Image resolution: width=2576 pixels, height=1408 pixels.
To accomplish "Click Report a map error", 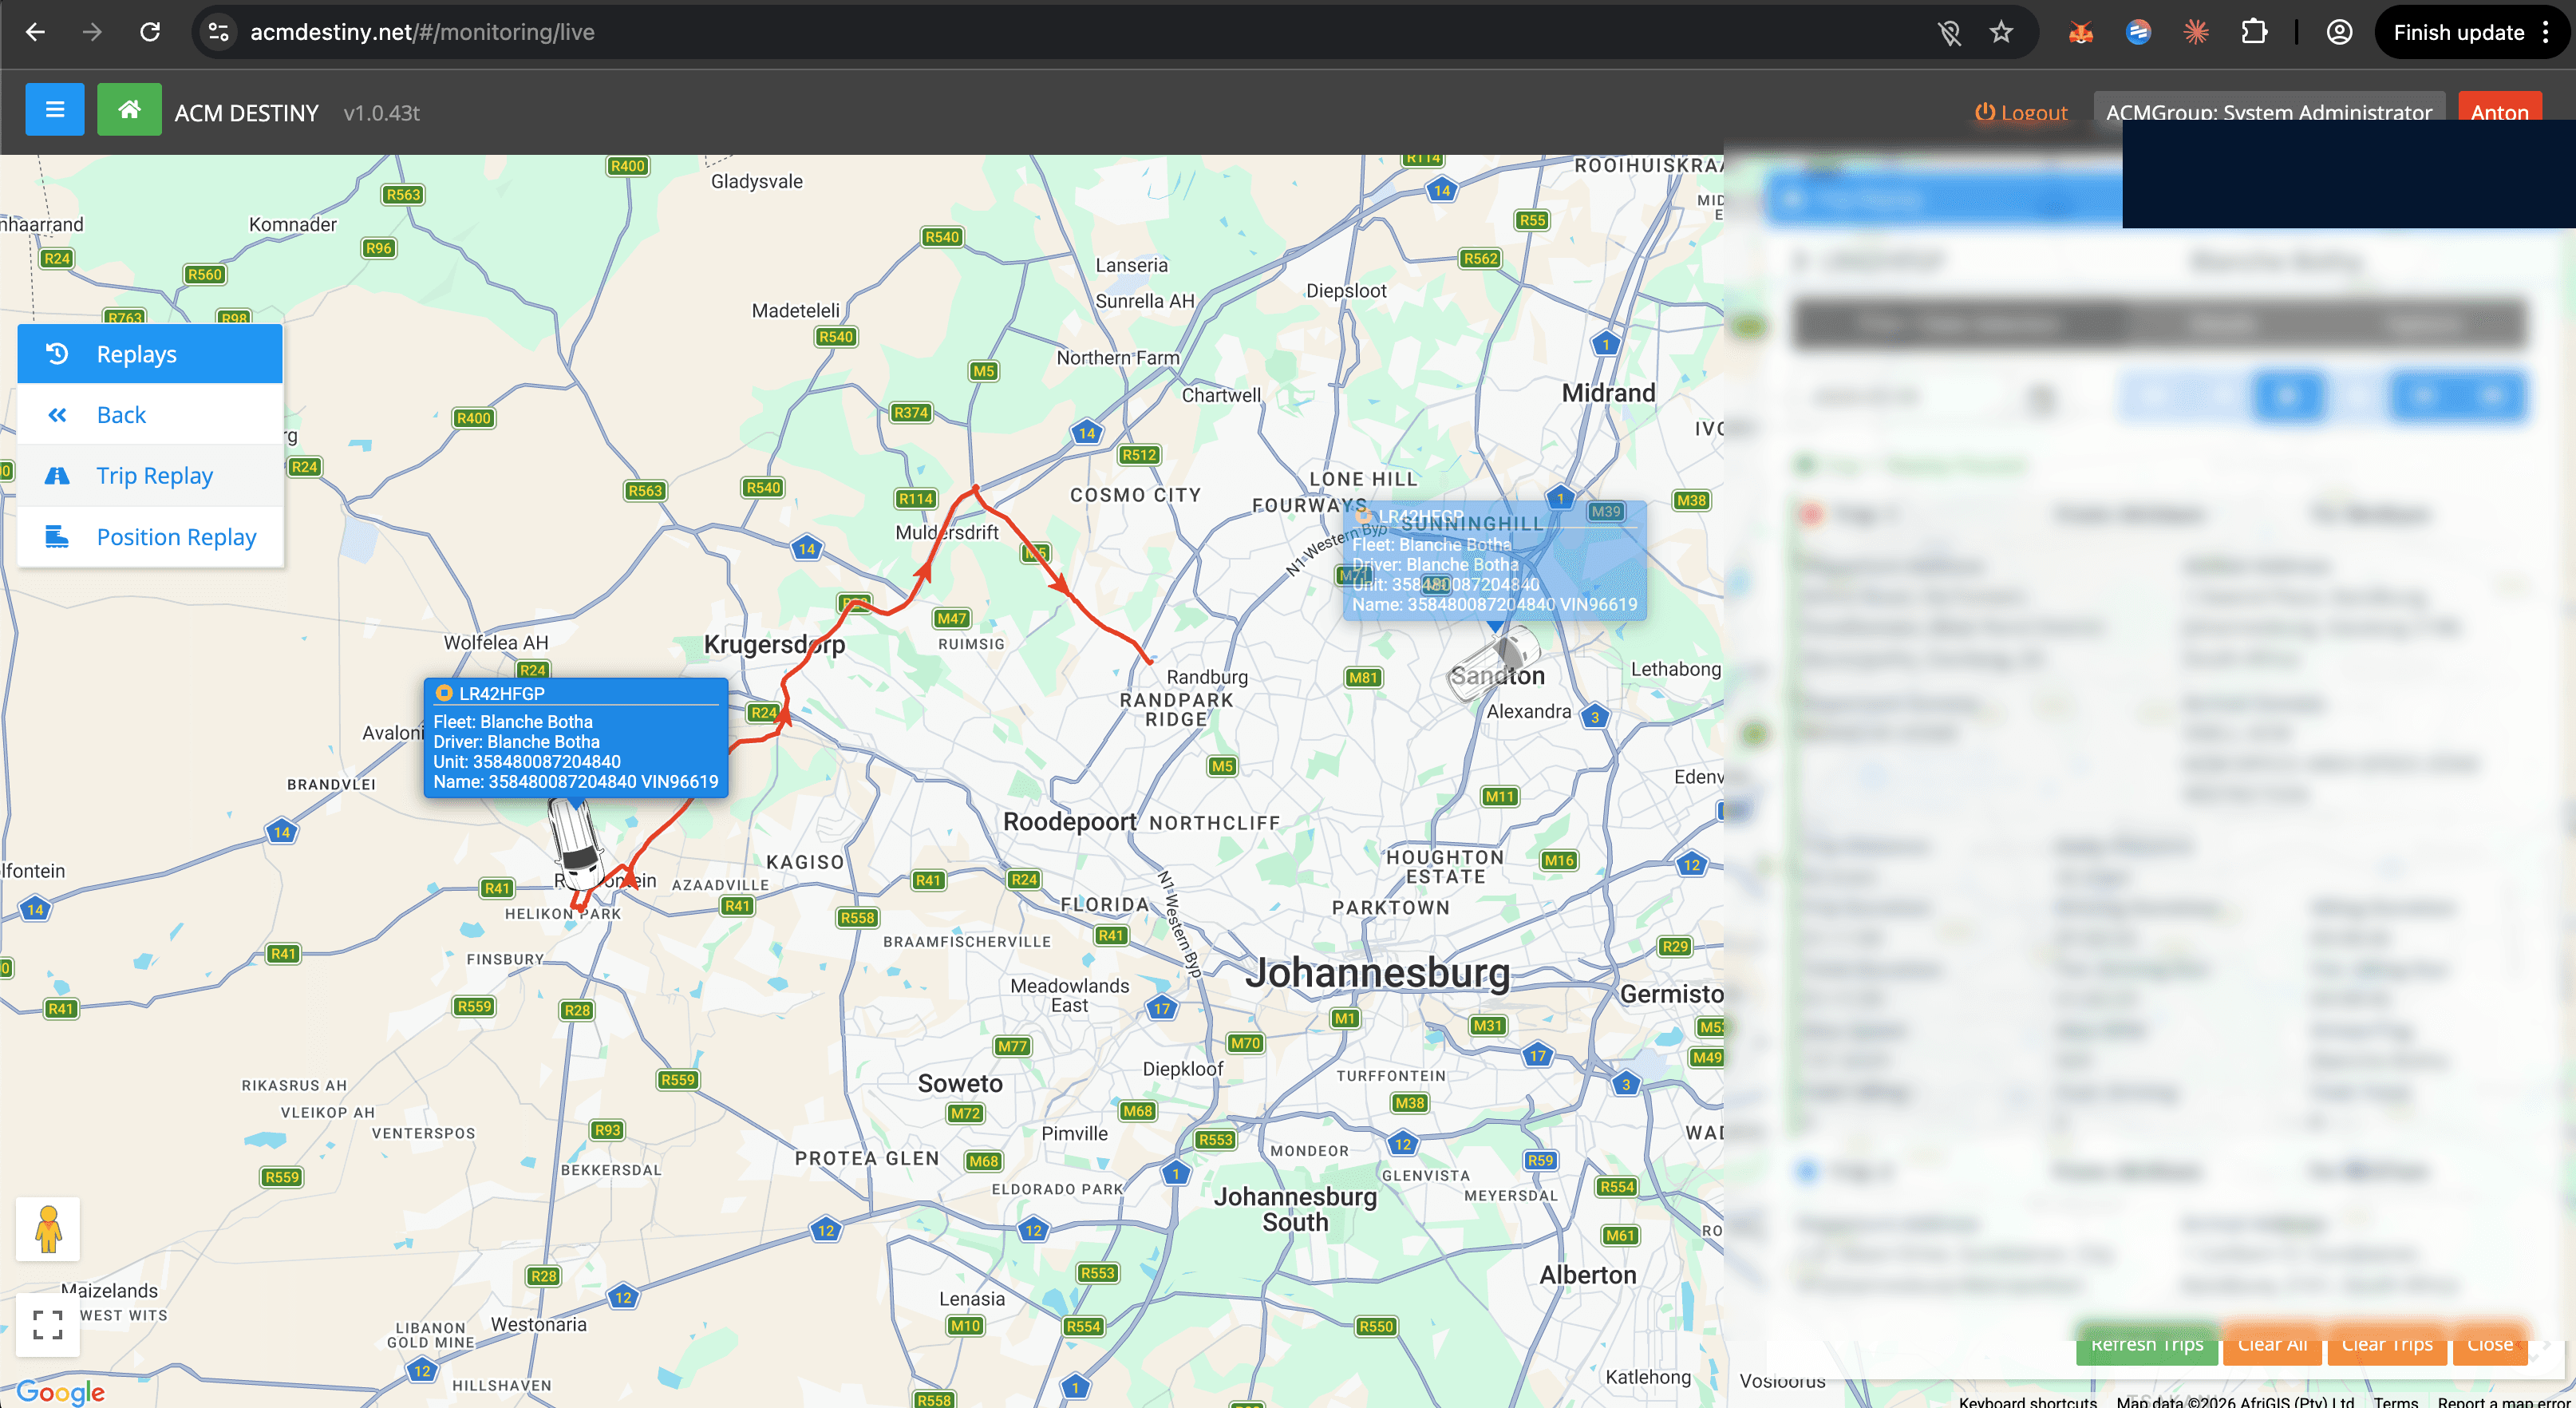I will [x=2504, y=1401].
